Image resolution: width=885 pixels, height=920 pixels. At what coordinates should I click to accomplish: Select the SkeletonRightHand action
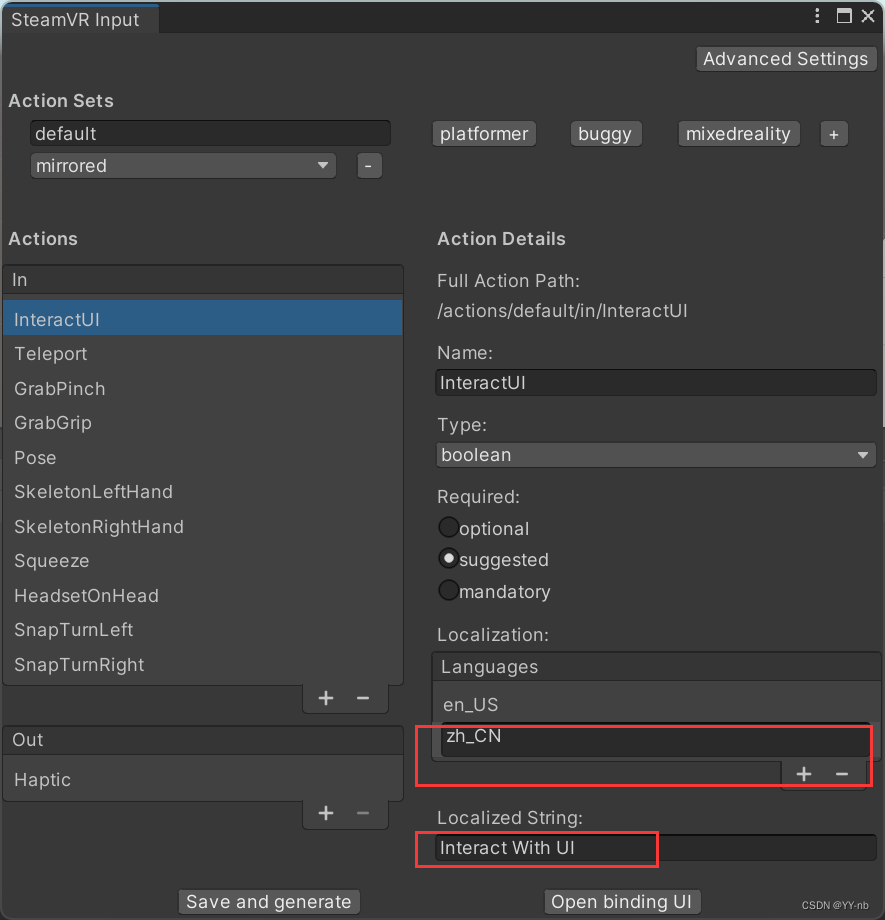(x=203, y=526)
